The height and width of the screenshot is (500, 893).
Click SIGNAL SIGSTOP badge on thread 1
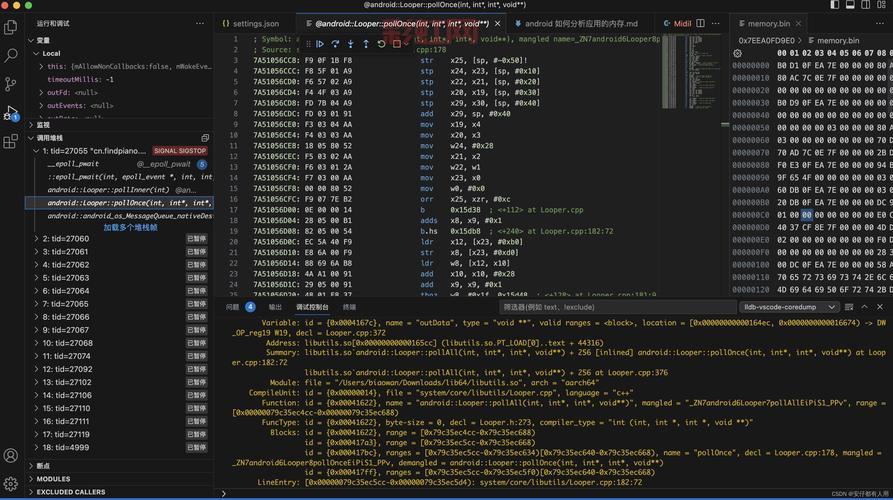[x=179, y=151]
